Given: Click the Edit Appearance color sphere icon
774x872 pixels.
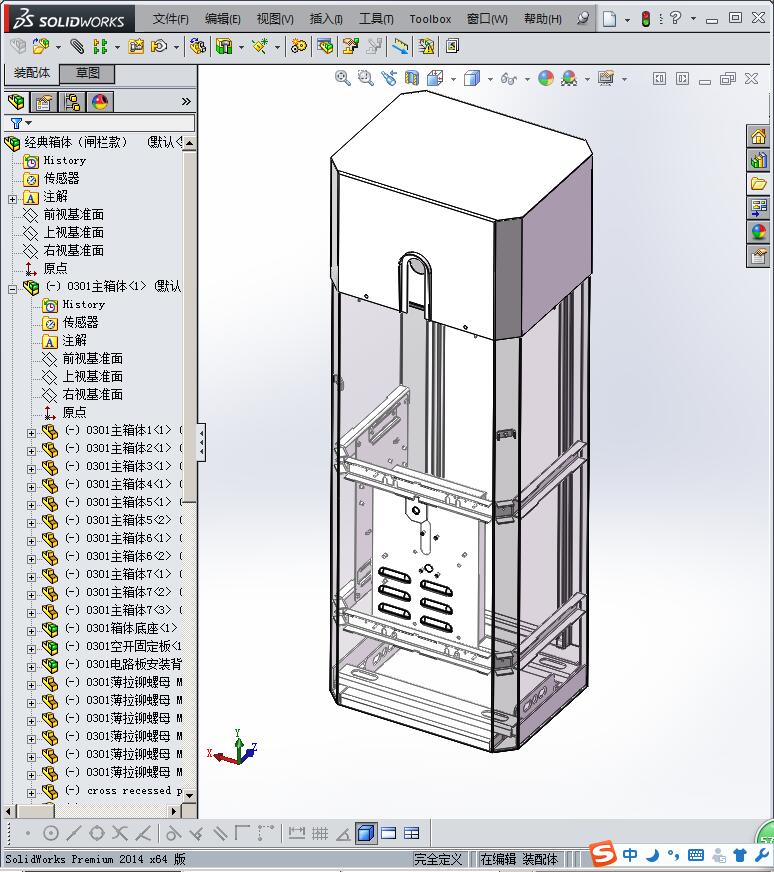Looking at the screenshot, I should [546, 78].
